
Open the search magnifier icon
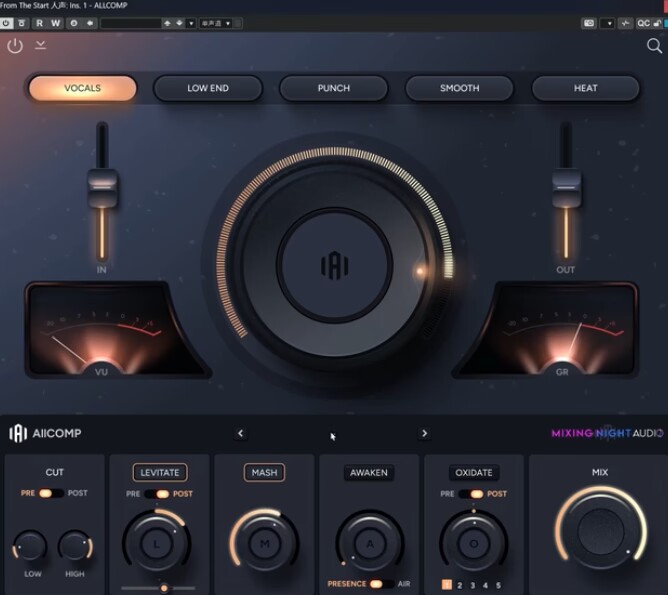(654, 46)
